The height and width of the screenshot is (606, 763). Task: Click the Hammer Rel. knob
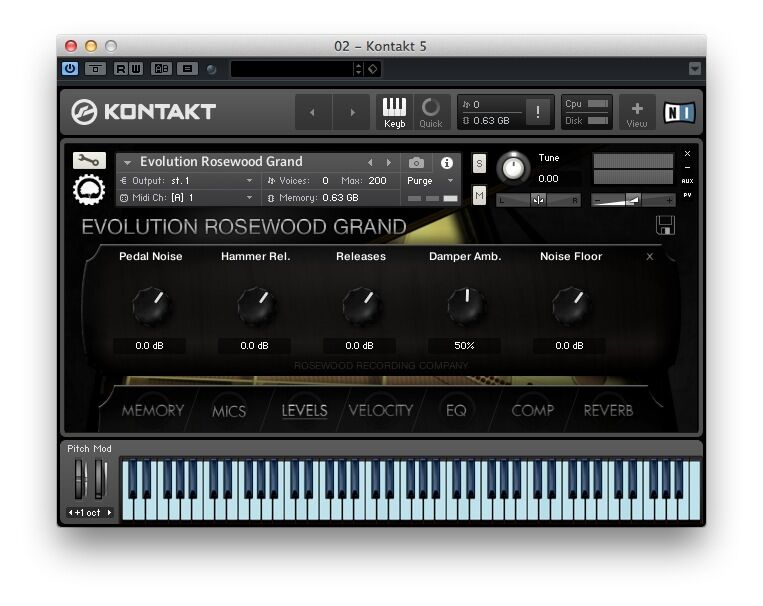click(x=256, y=307)
